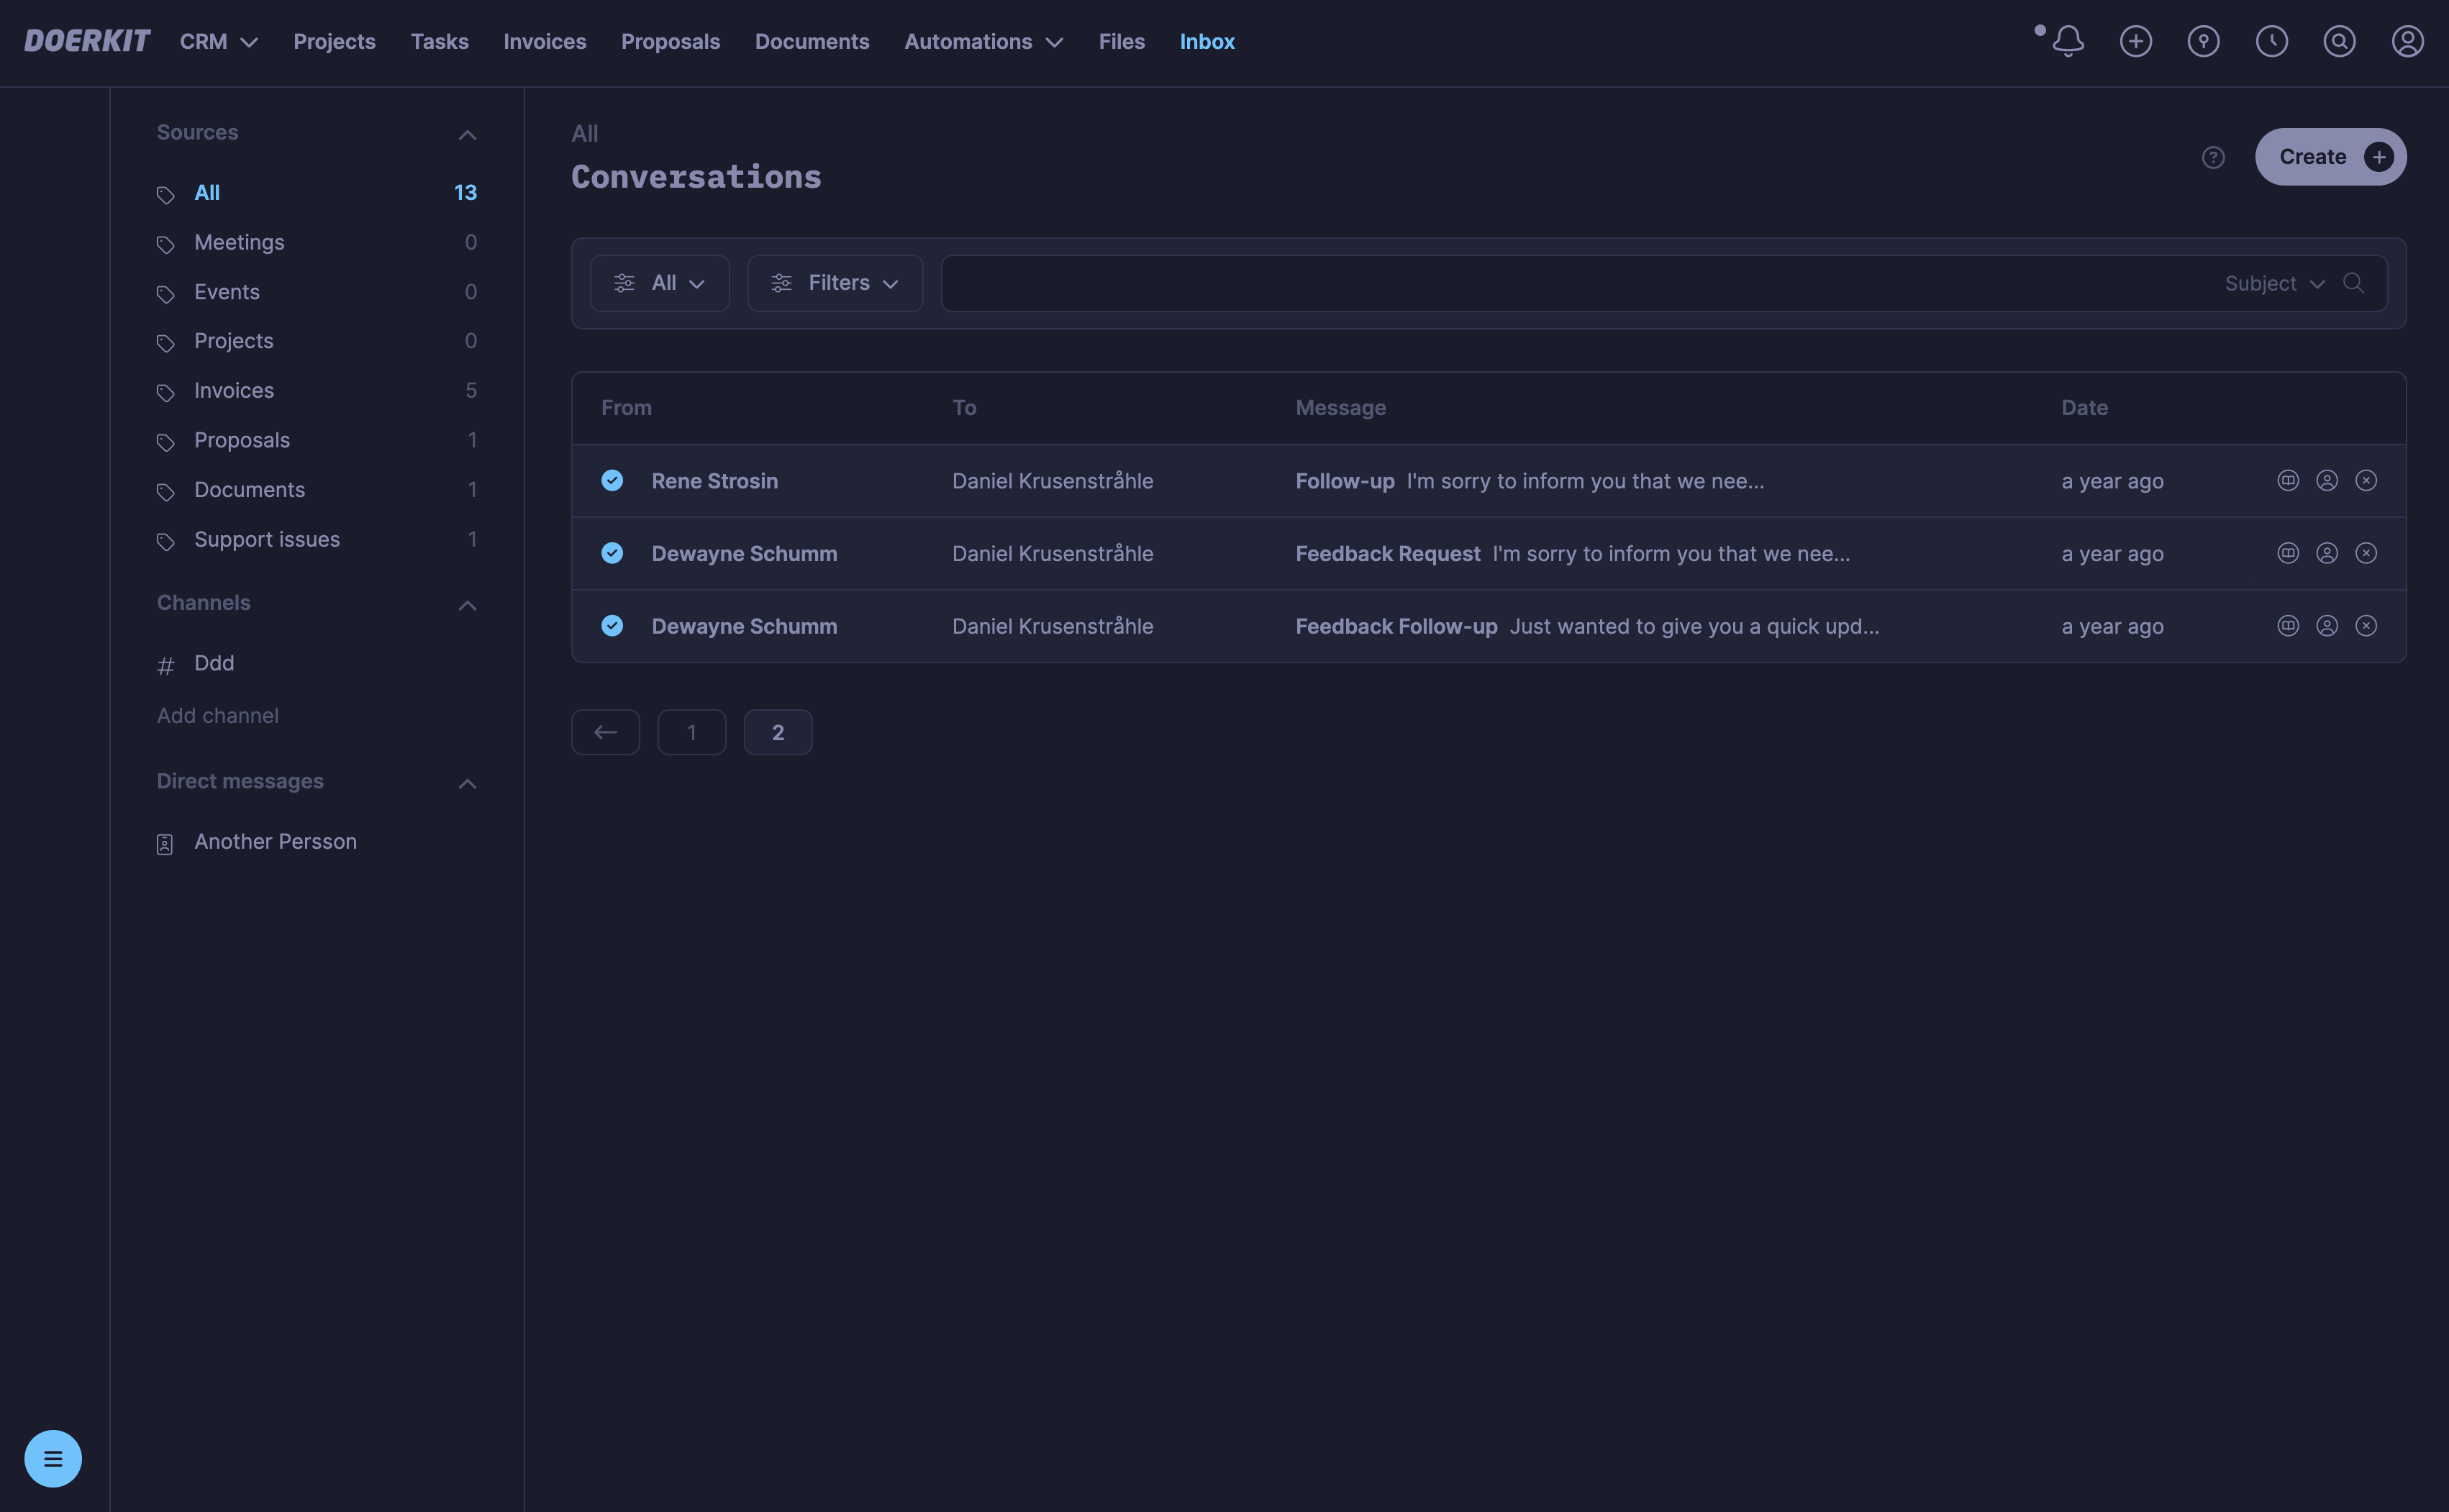This screenshot has height=1512, width=2449.
Task: Open recent history with the clock icon
Action: tap(2271, 41)
